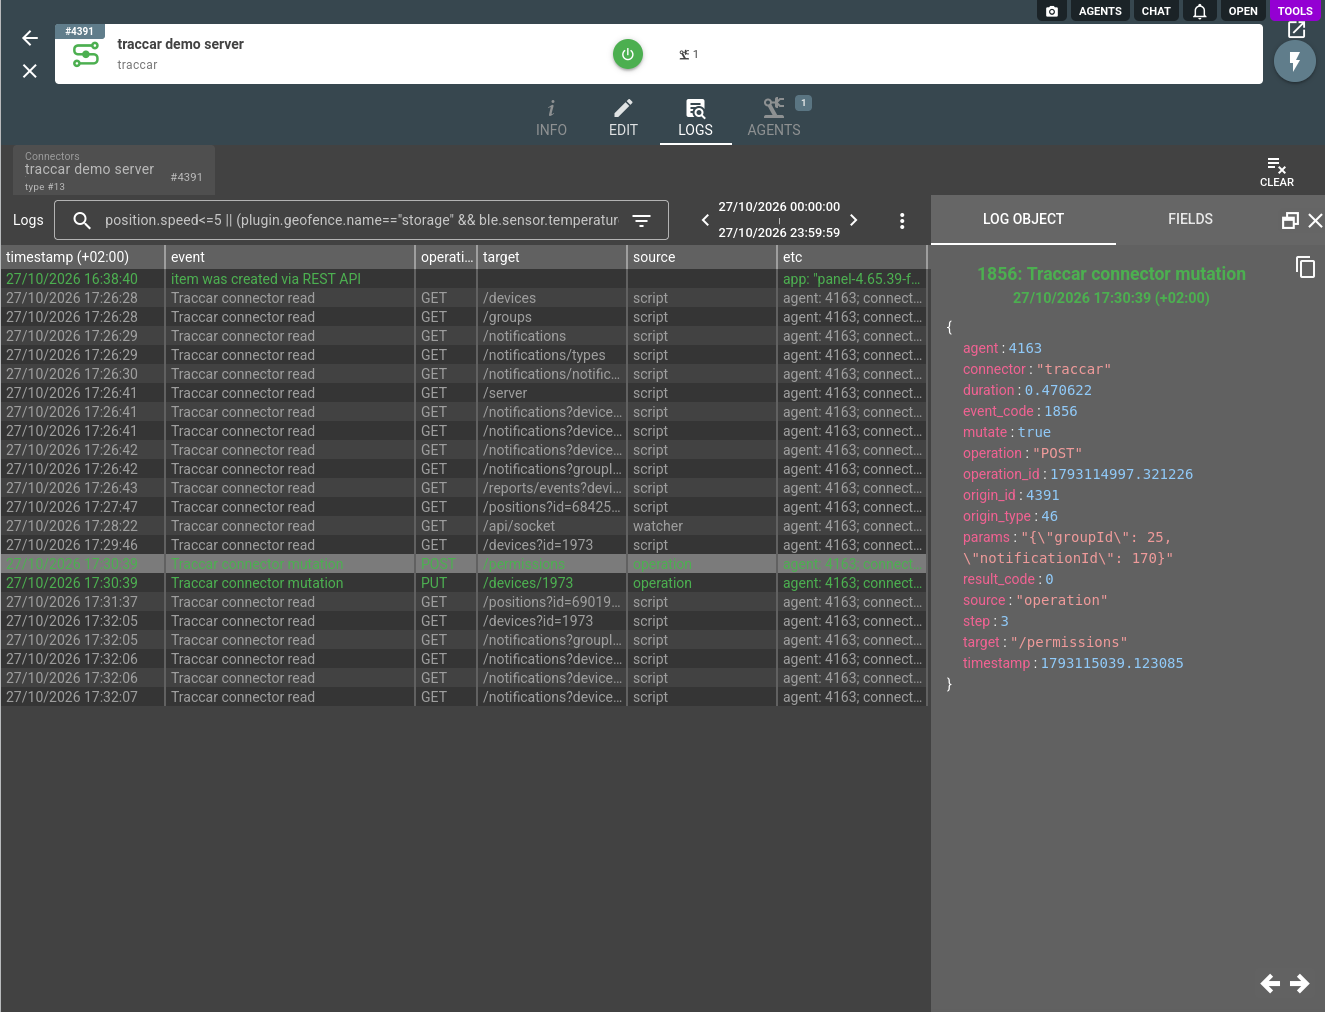1325x1012 pixels.
Task: Focus the logs filter expression field
Action: tap(361, 220)
